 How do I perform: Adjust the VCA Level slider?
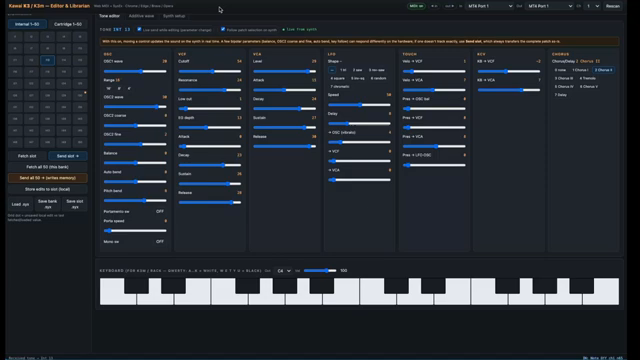[284, 71]
